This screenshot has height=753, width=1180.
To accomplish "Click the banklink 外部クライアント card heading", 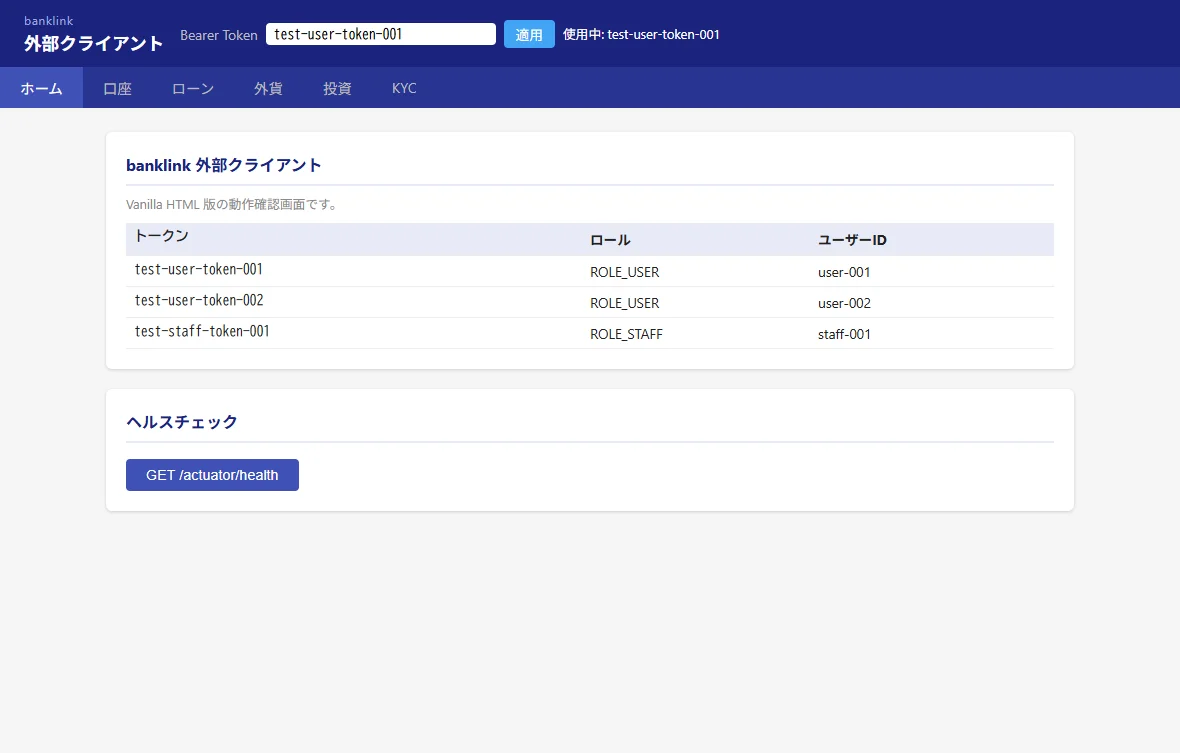I will 224,165.
